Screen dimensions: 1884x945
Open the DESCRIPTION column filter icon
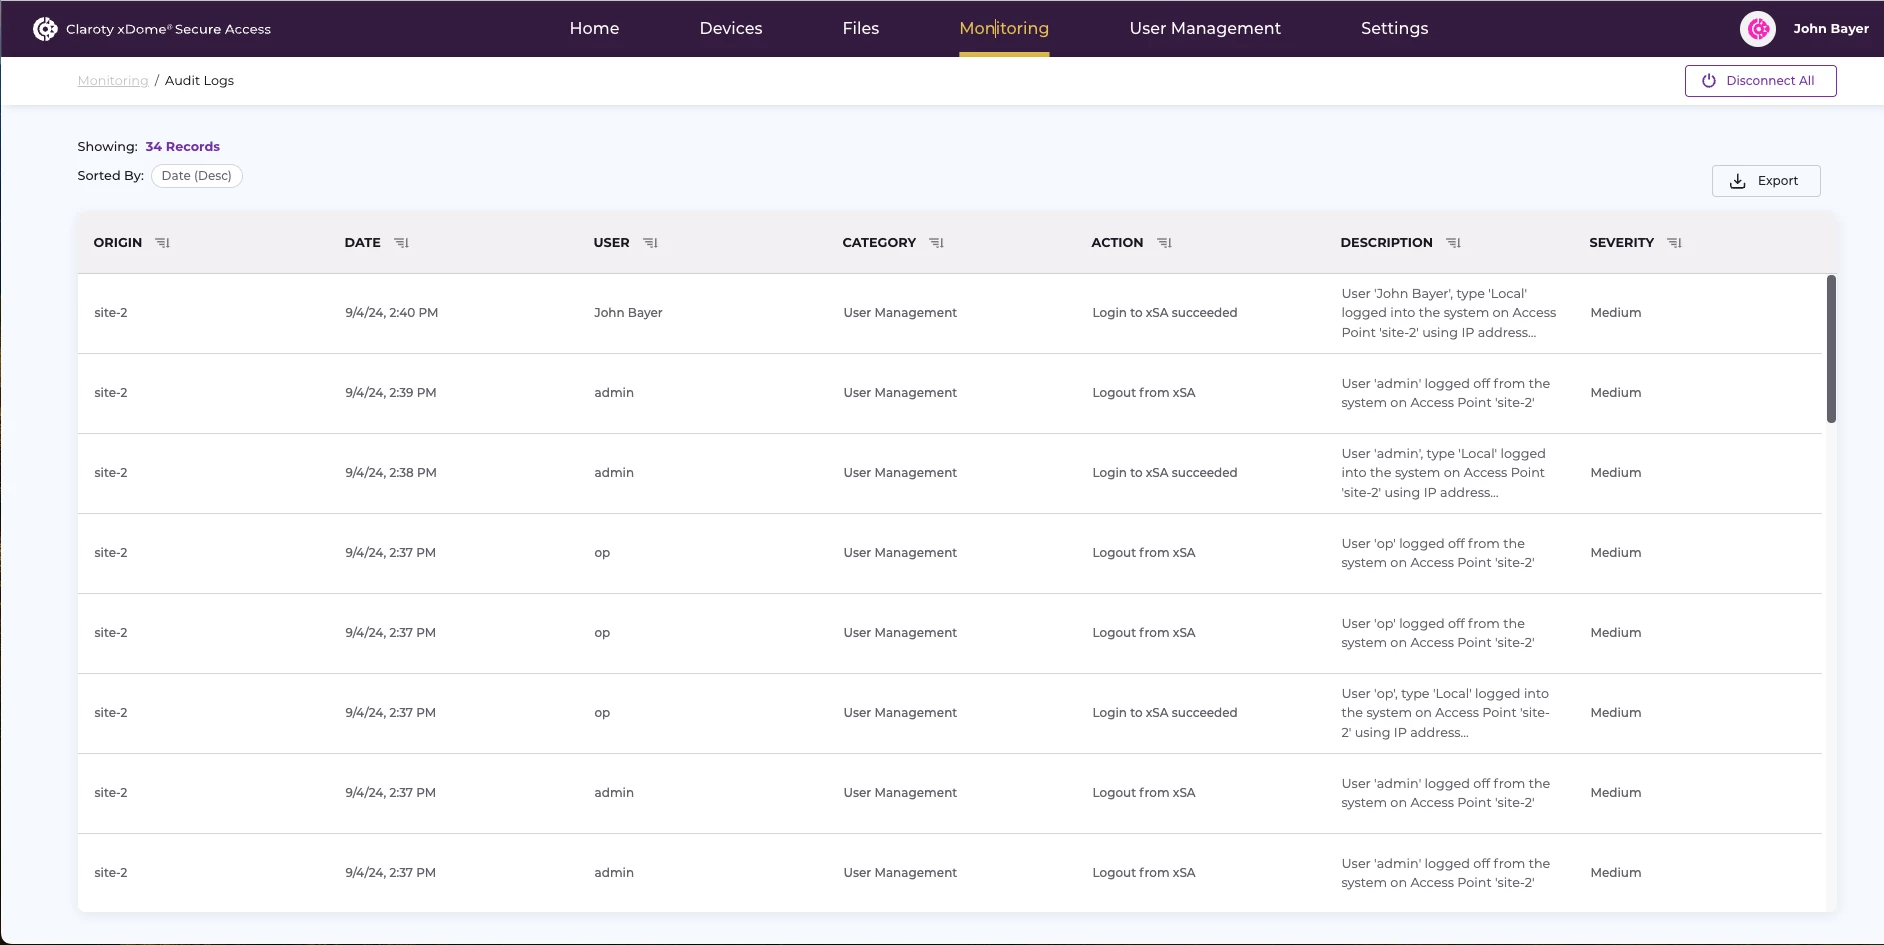coord(1453,243)
